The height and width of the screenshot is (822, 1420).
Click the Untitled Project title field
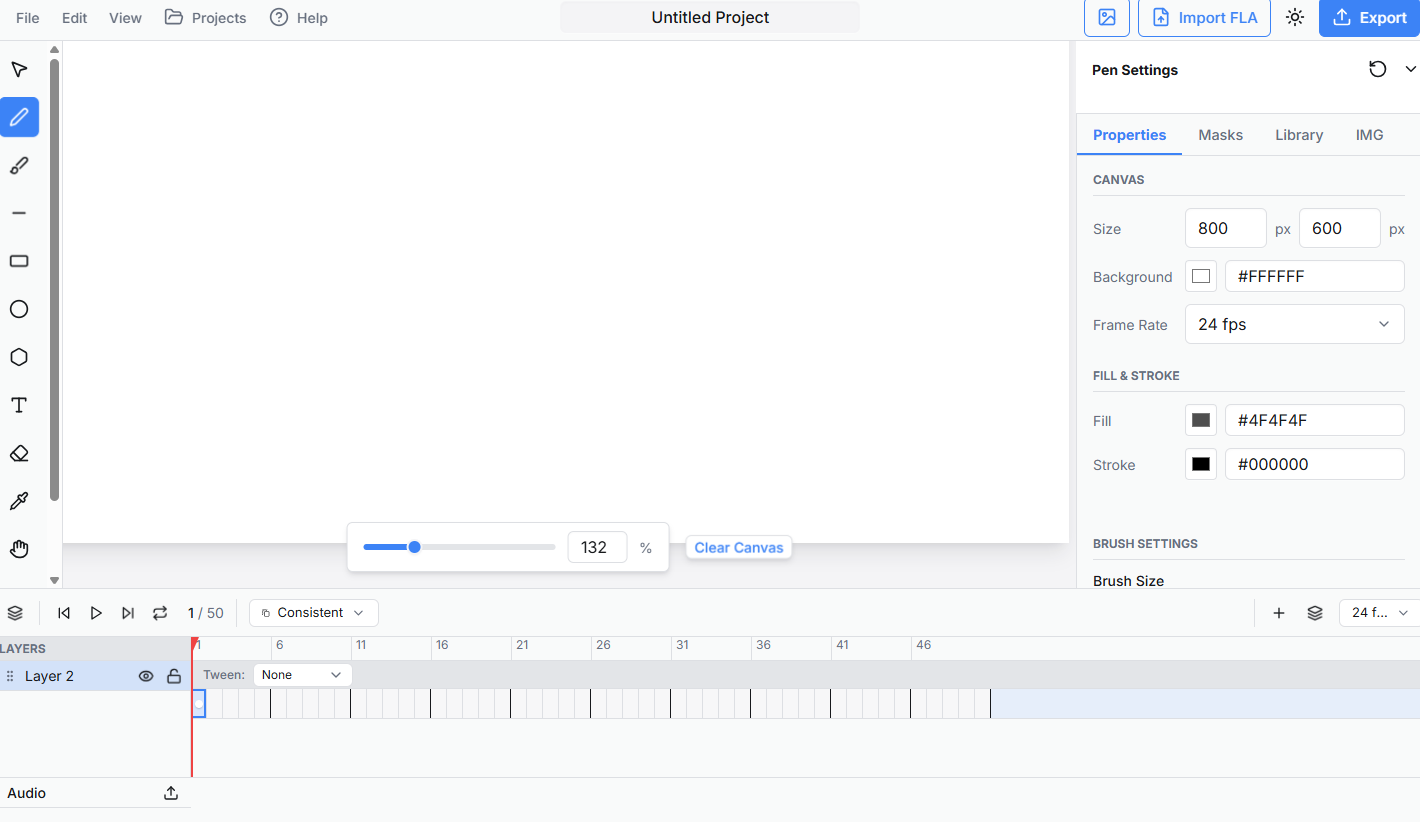coord(710,17)
